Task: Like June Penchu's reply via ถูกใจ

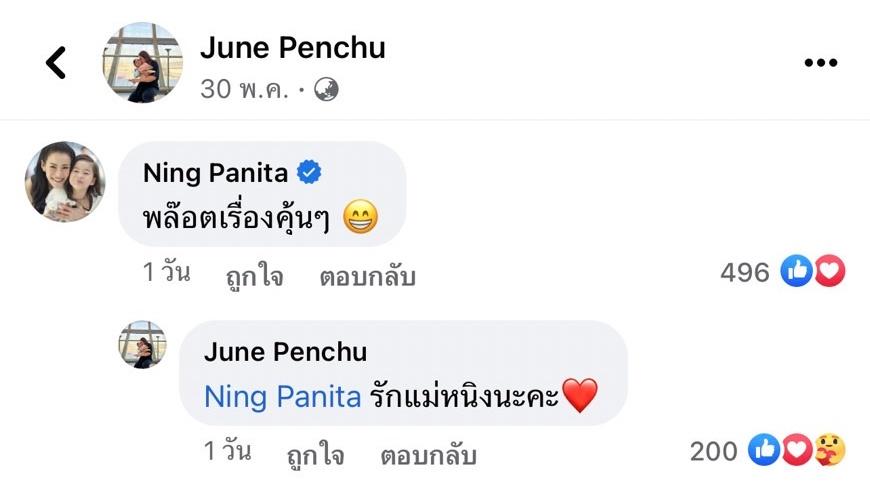Action: pyautogui.click(x=315, y=456)
